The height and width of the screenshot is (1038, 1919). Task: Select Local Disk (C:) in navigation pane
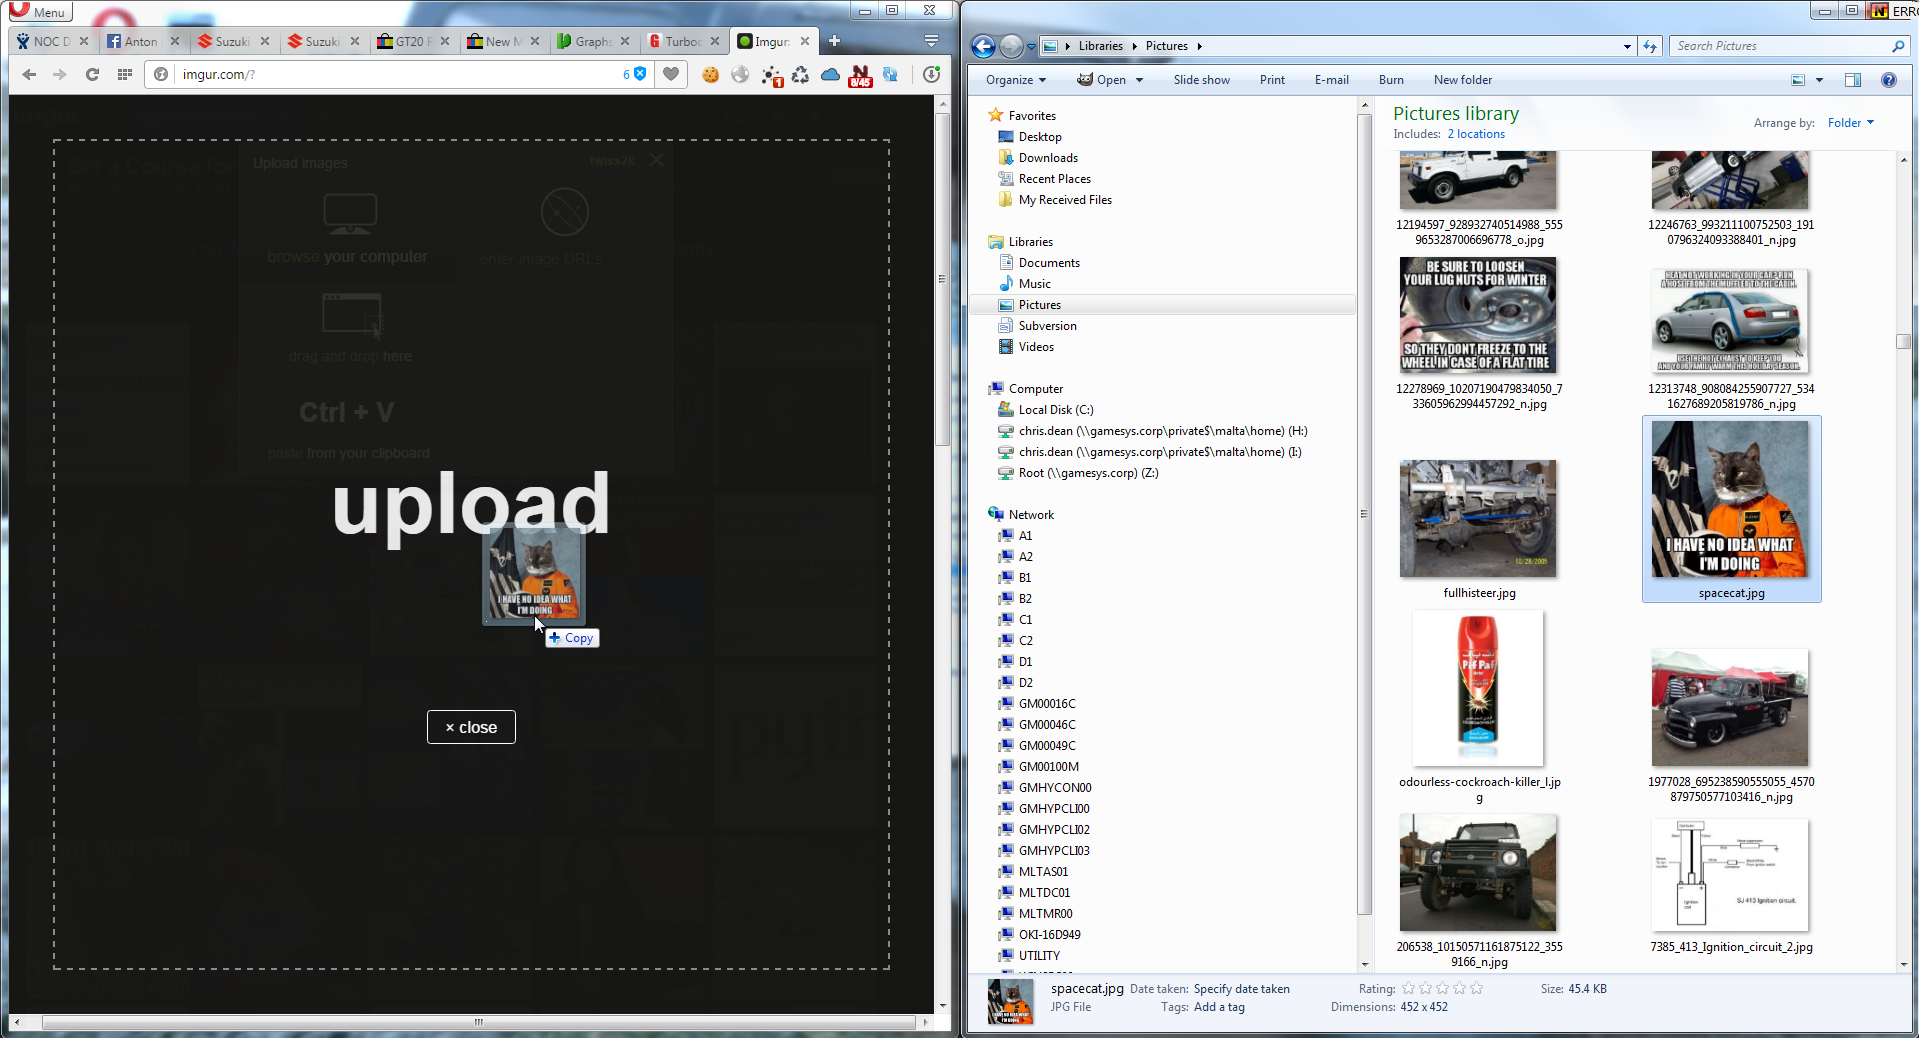click(x=1056, y=410)
